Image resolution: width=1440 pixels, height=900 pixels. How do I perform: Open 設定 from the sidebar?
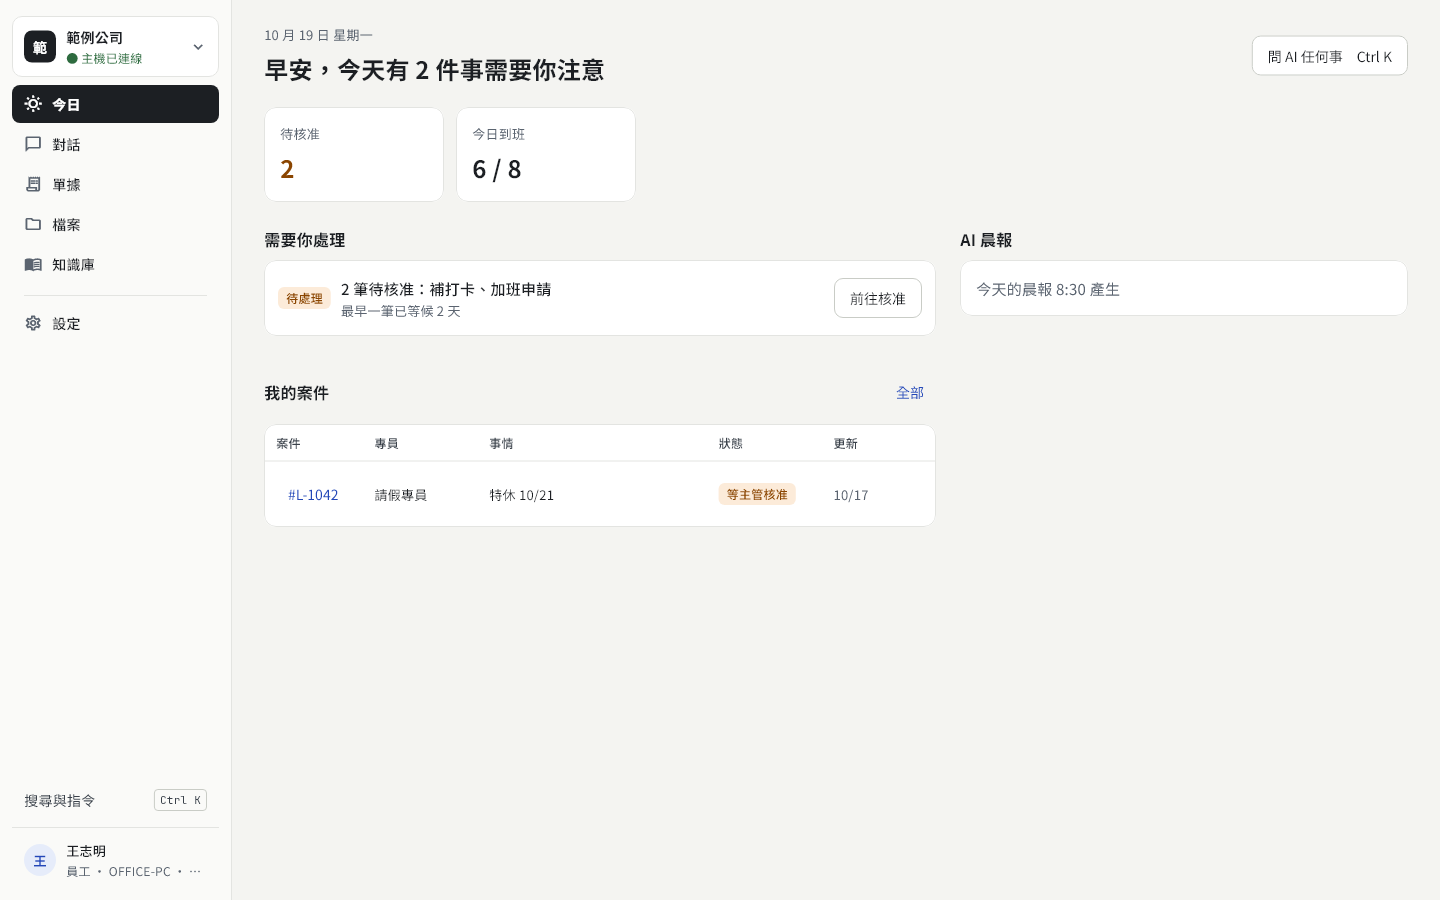pos(115,323)
